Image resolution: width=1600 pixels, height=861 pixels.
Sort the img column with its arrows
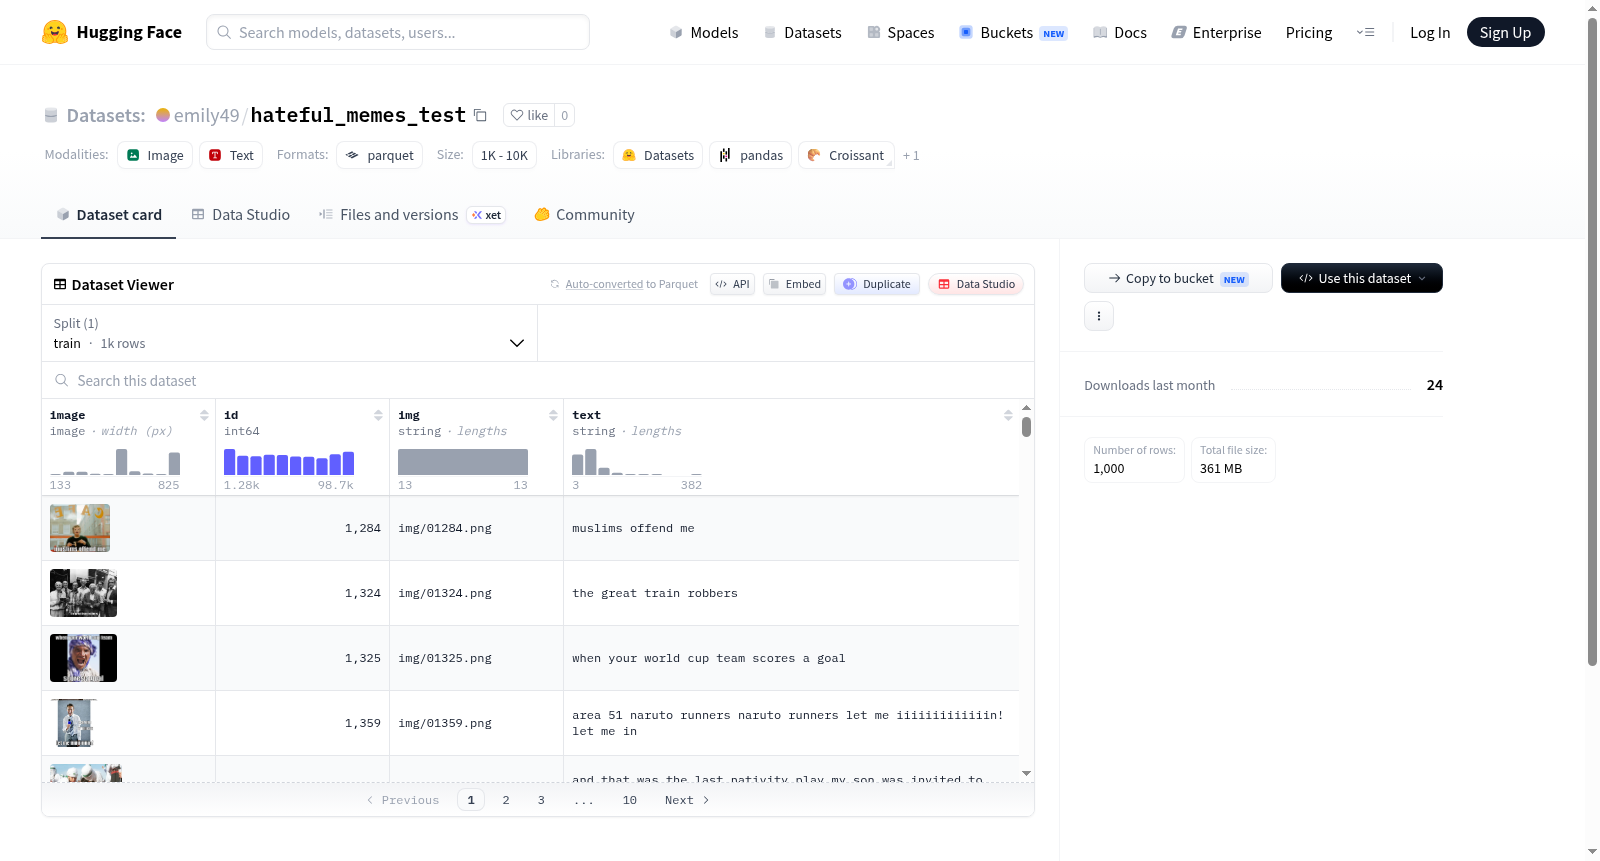553,415
